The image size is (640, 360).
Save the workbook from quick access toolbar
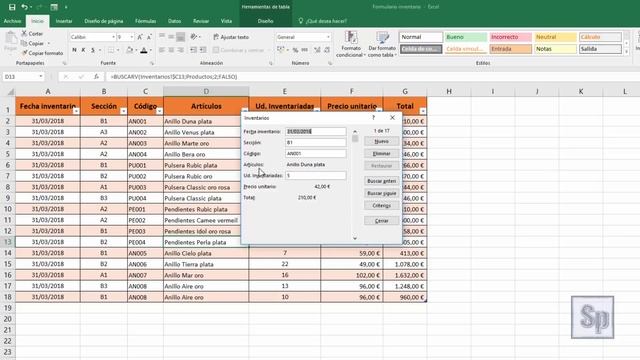[12, 7]
